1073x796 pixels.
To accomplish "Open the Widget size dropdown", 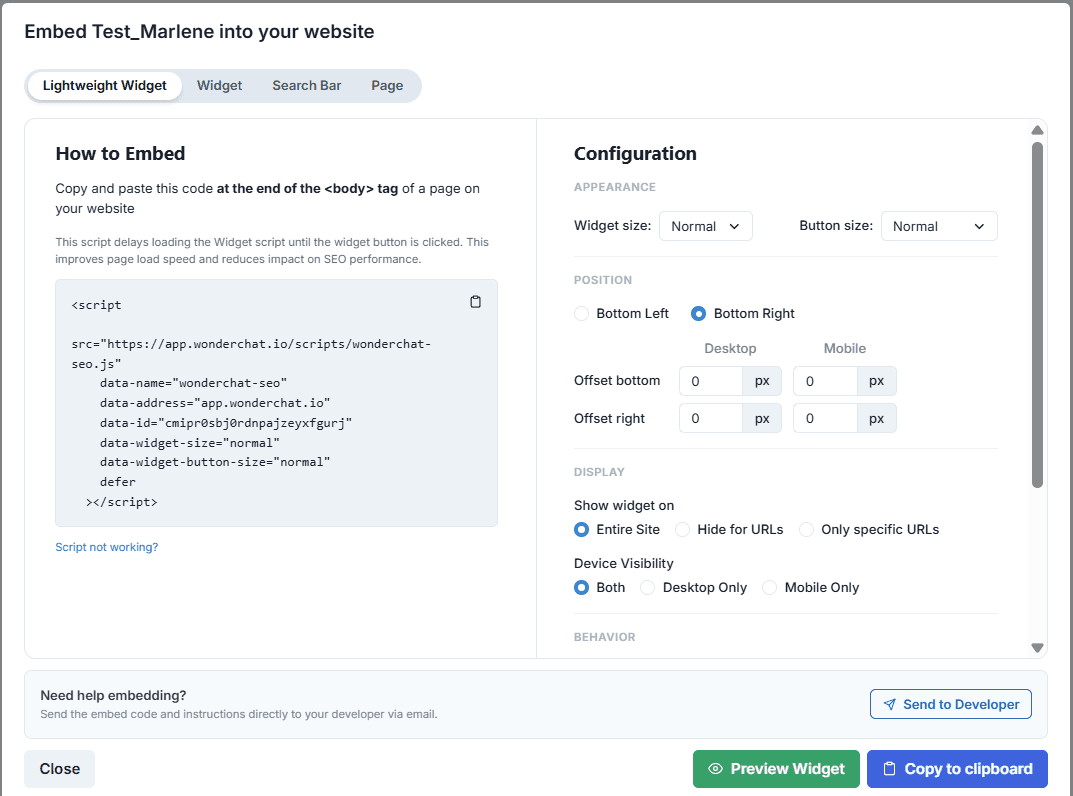I will pos(705,226).
